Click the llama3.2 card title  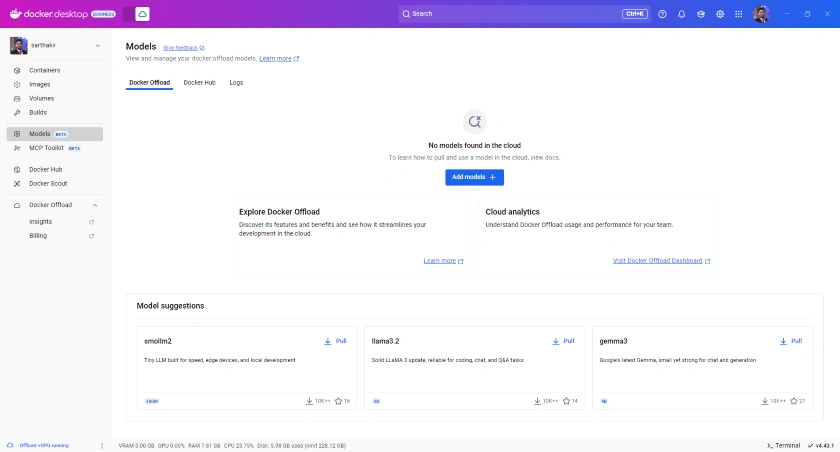(x=385, y=341)
